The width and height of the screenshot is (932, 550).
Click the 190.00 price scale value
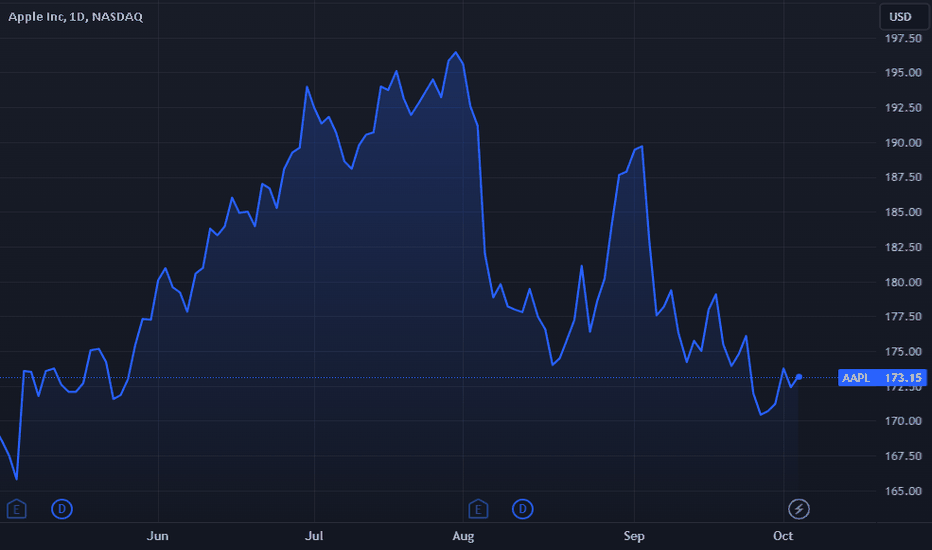click(903, 143)
